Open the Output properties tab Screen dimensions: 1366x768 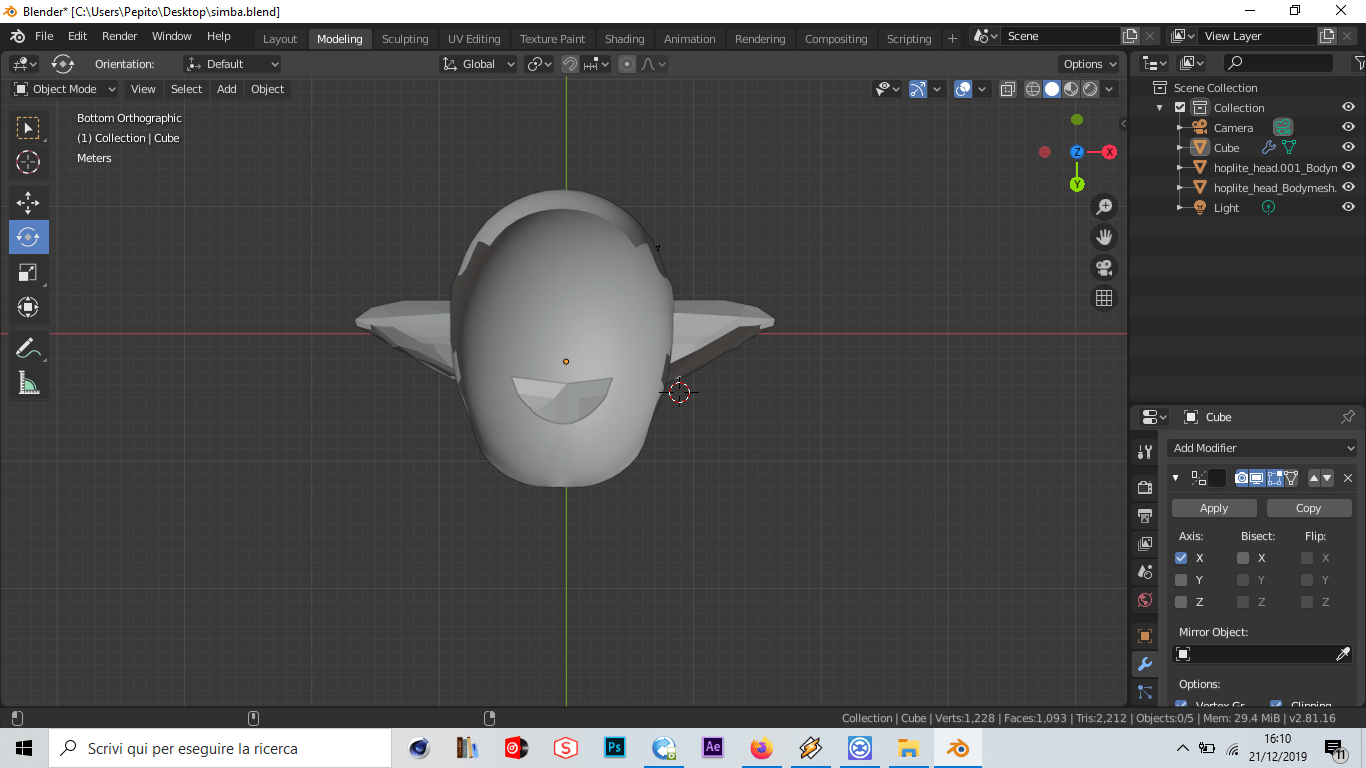coord(1145,516)
